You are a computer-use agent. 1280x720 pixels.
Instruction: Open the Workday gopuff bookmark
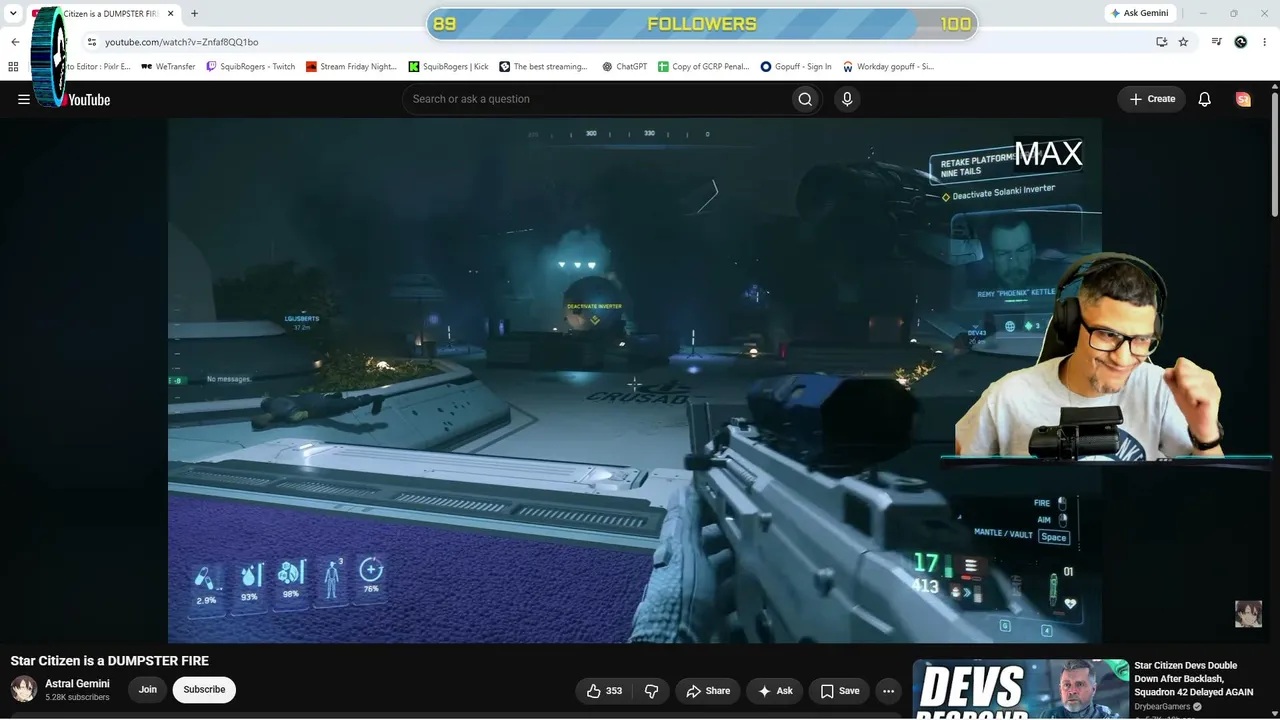click(888, 67)
